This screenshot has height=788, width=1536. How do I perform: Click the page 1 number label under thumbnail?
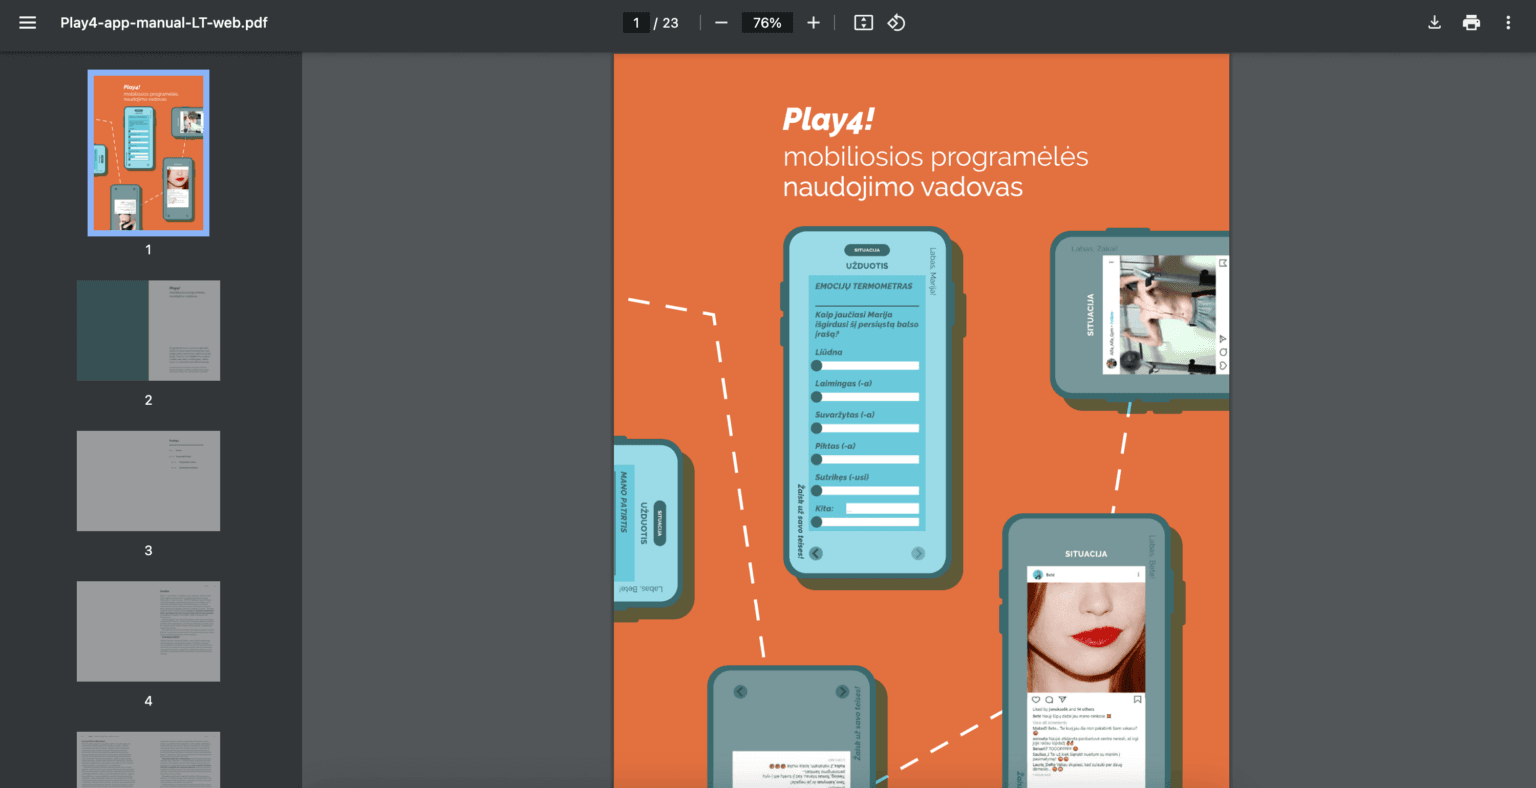148,249
